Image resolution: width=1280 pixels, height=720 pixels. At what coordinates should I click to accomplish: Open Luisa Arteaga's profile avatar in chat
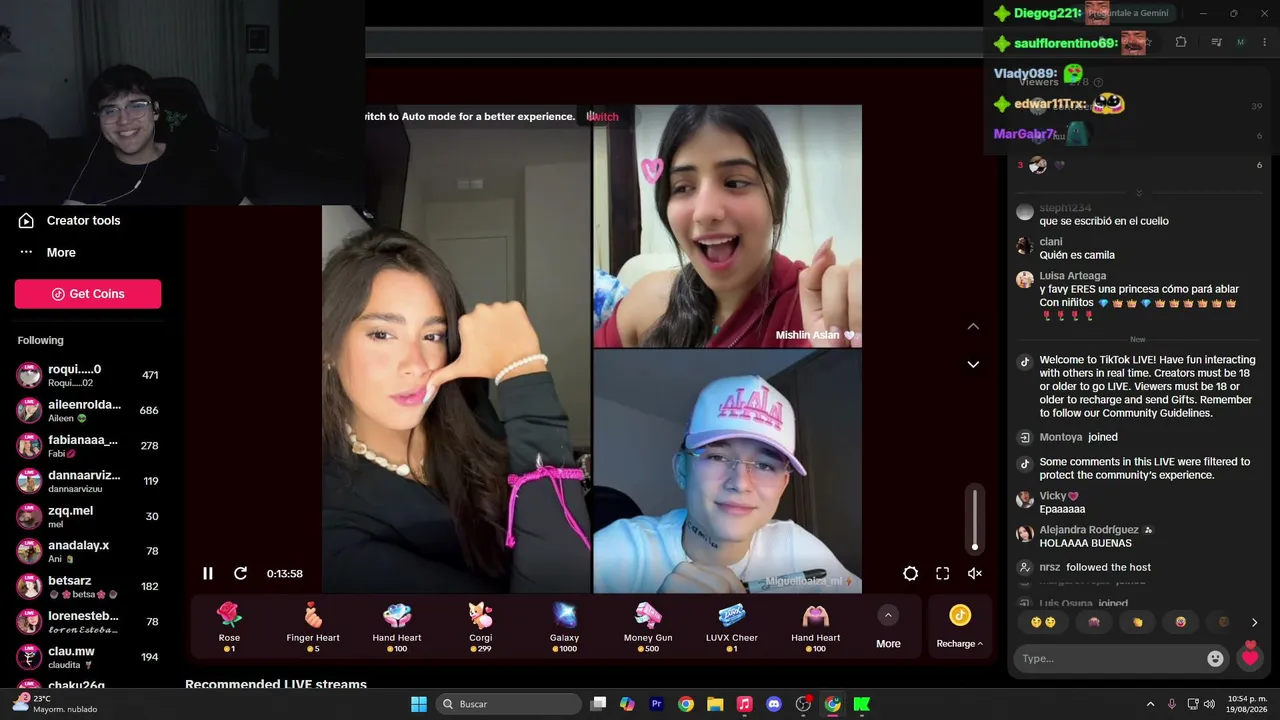click(1024, 280)
